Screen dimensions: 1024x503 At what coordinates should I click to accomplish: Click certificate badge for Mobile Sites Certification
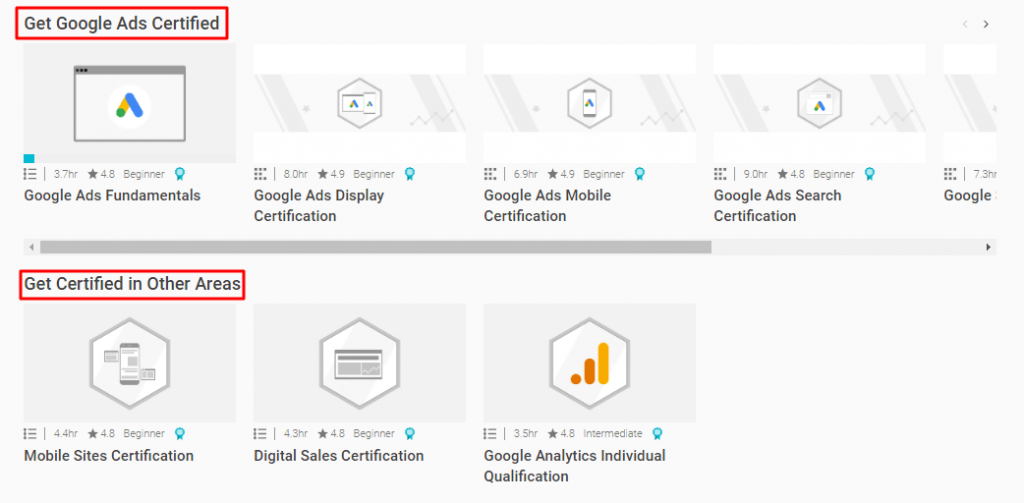point(180,434)
